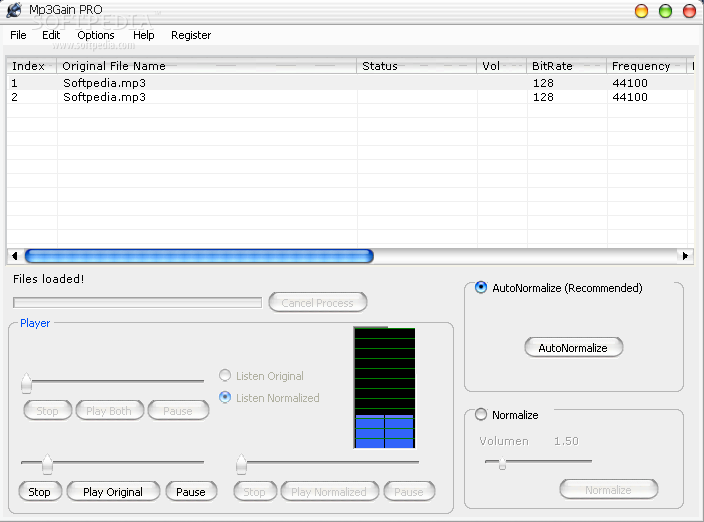Click bitrate 128 in row 1

pyautogui.click(x=543, y=83)
